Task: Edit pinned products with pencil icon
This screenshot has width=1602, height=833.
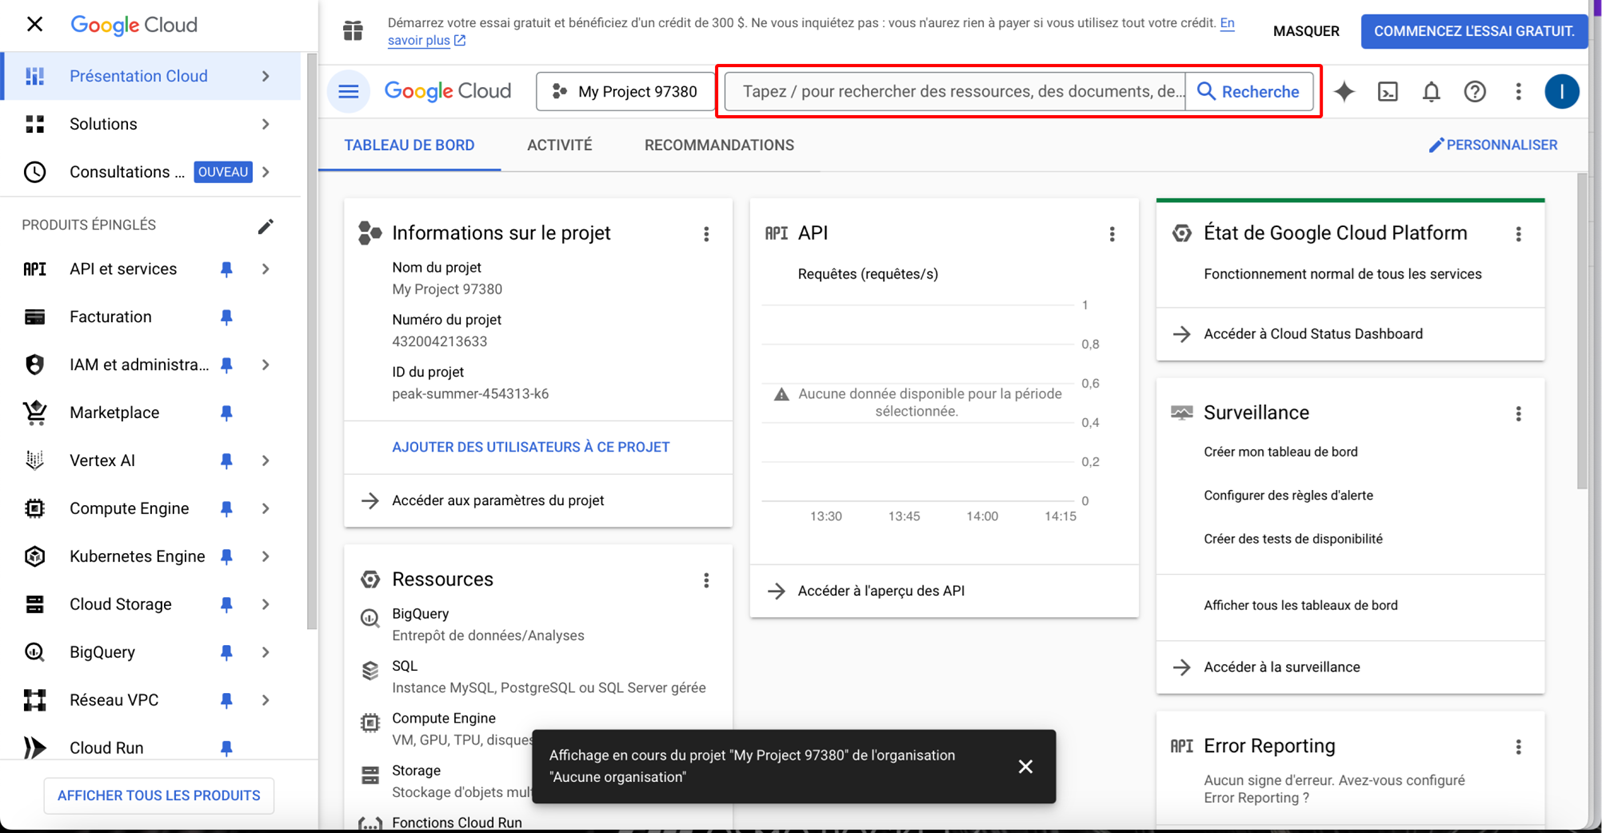Action: pos(265,226)
